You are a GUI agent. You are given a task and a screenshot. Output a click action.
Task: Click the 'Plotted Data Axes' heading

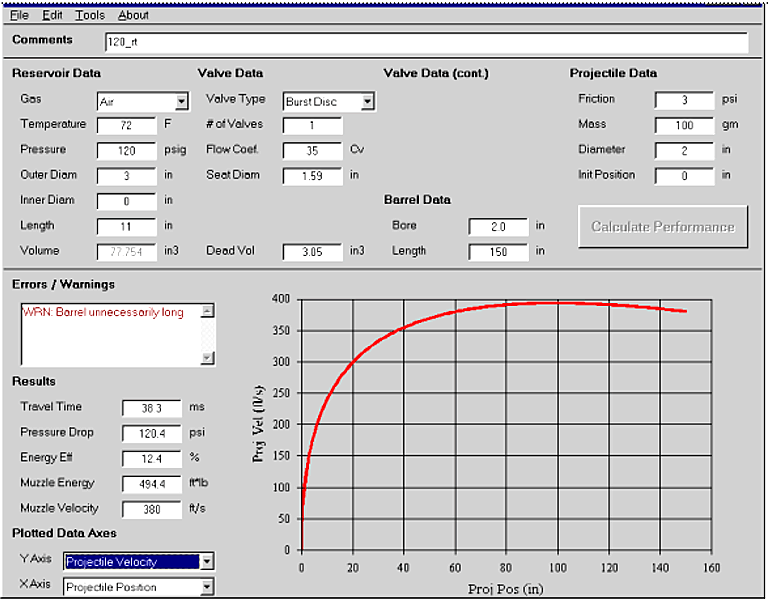point(64,533)
